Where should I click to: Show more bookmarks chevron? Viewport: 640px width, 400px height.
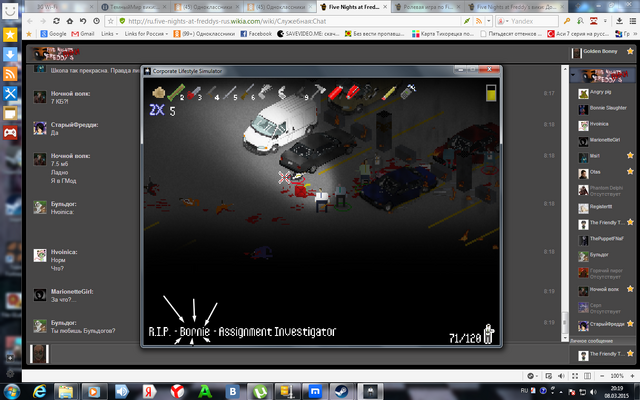coord(635,34)
